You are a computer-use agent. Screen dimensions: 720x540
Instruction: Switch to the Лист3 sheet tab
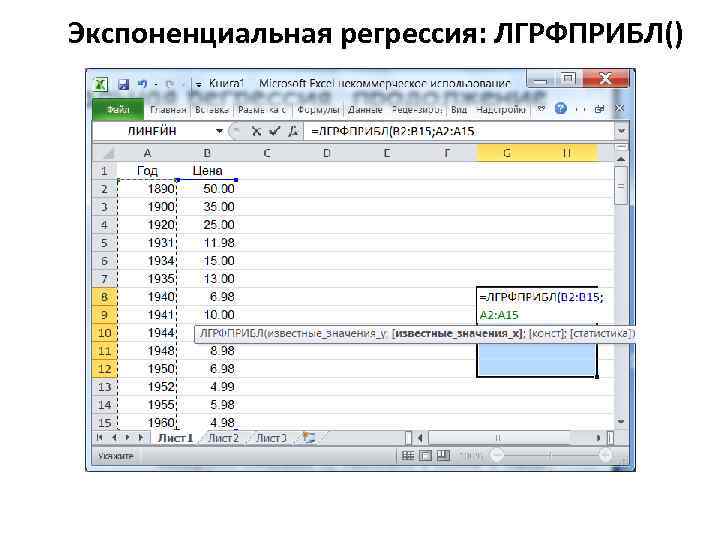pyautogui.click(x=271, y=438)
